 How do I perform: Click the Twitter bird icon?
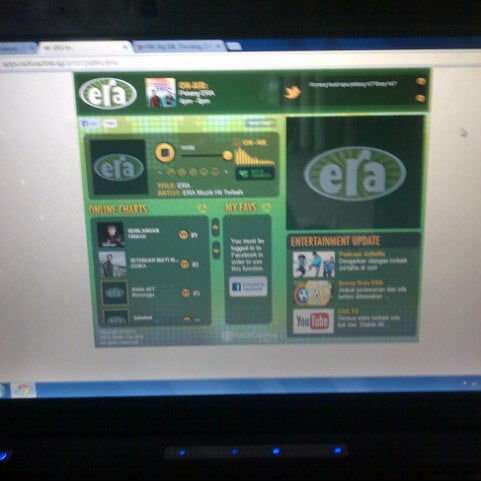[292, 92]
